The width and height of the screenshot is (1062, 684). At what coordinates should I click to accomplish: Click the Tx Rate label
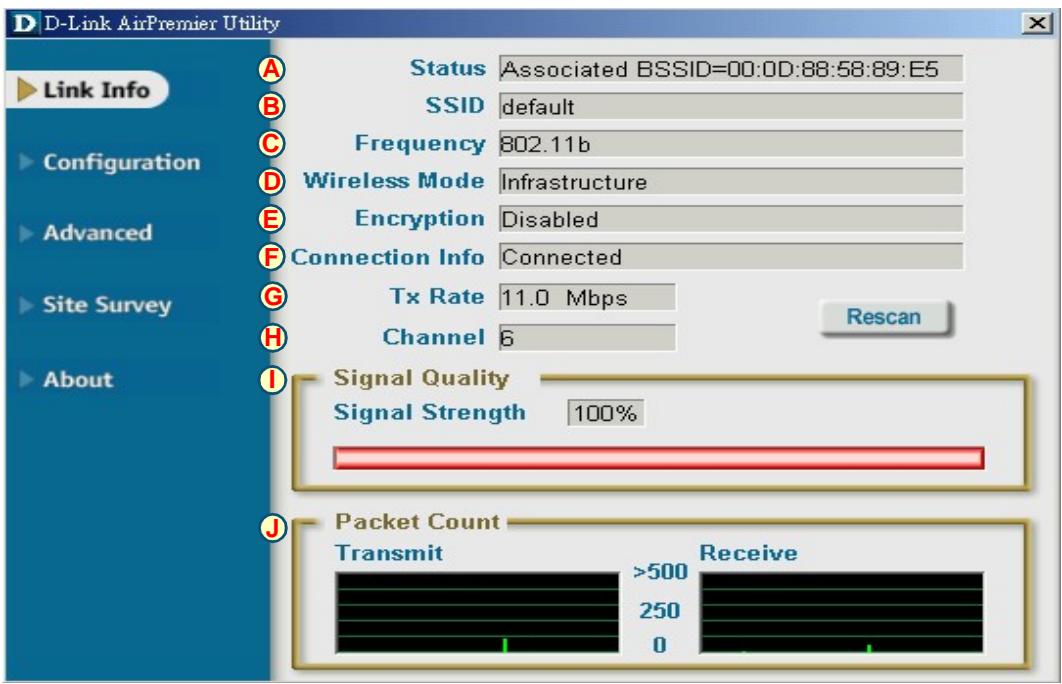[437, 297]
